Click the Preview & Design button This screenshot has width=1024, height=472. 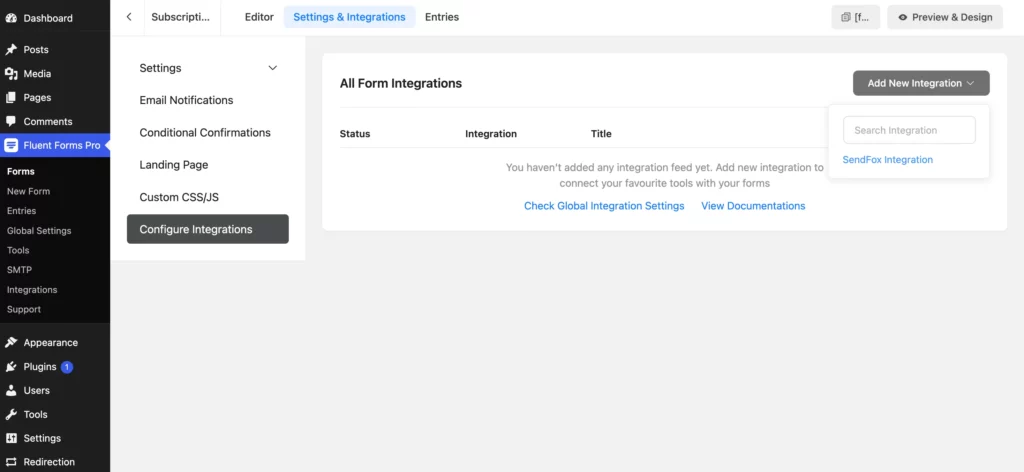(x=945, y=18)
